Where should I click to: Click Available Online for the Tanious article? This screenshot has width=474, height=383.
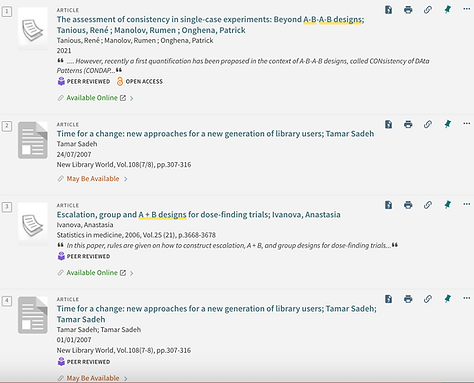pyautogui.click(x=92, y=98)
